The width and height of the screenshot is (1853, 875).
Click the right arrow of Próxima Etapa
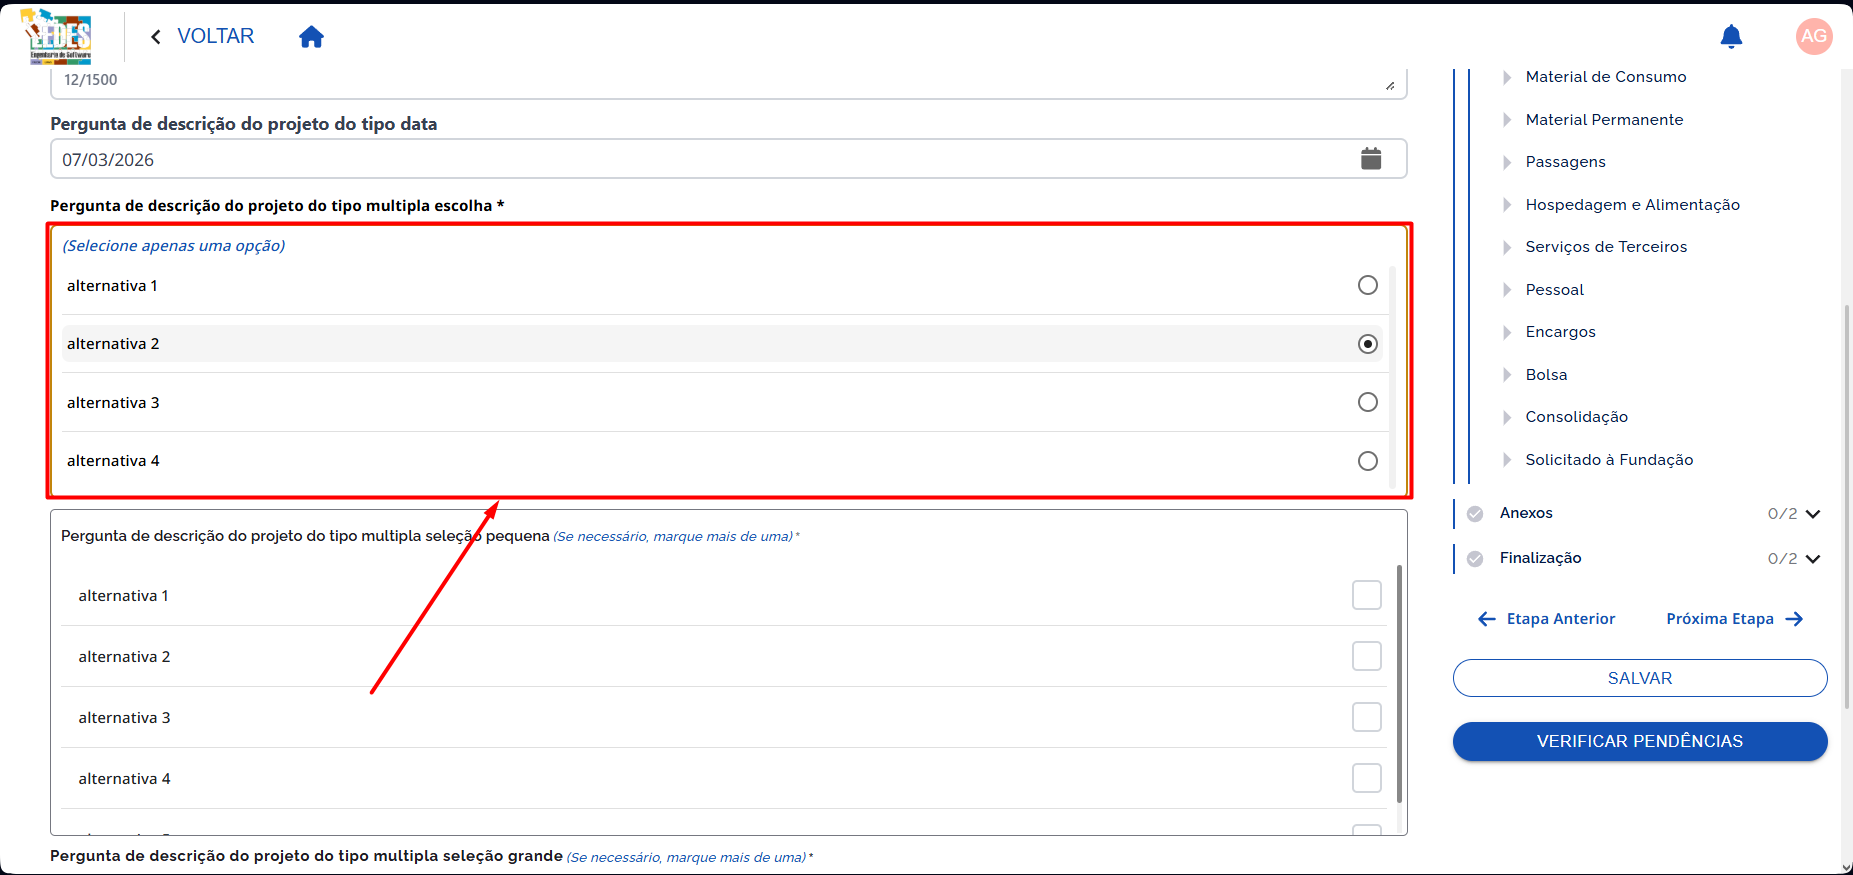click(1794, 619)
